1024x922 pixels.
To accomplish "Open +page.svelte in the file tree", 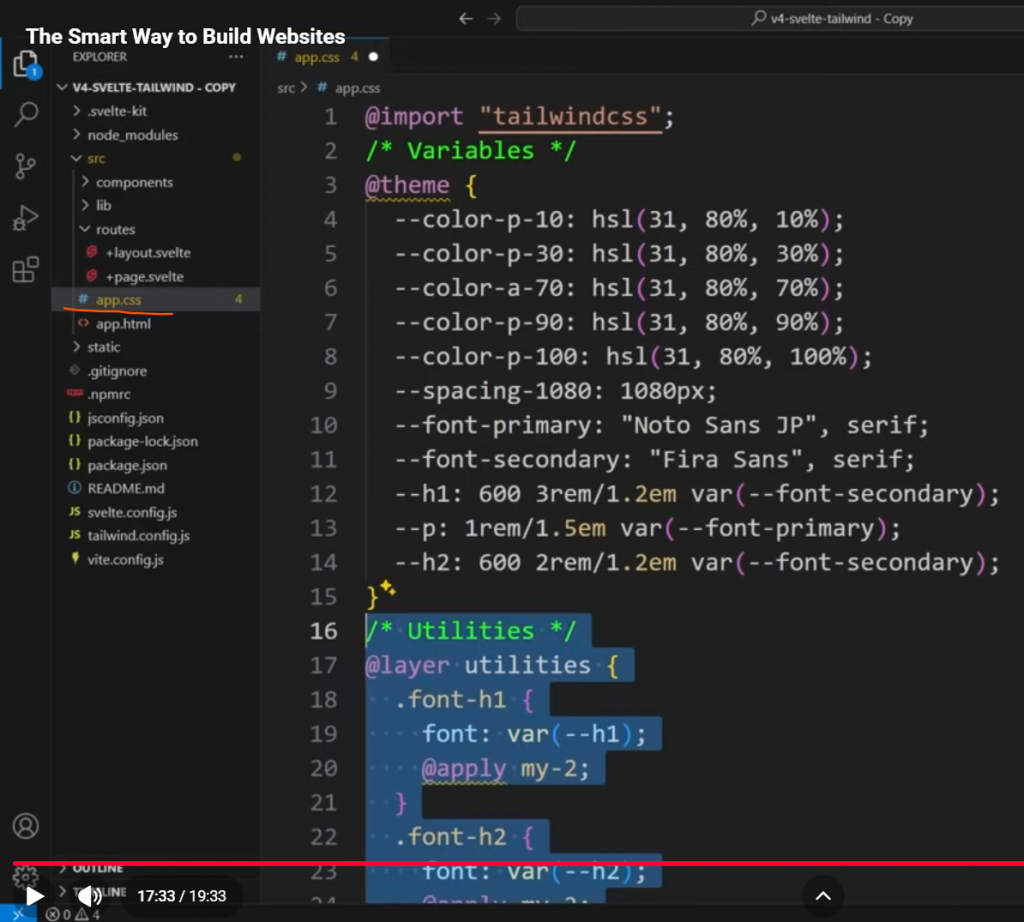I will tap(144, 277).
